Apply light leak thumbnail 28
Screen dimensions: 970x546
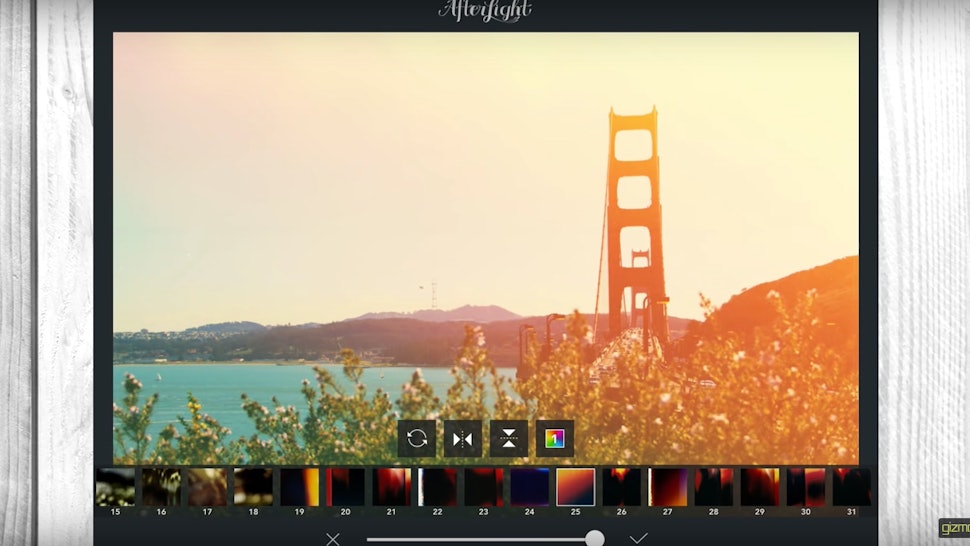tap(714, 487)
